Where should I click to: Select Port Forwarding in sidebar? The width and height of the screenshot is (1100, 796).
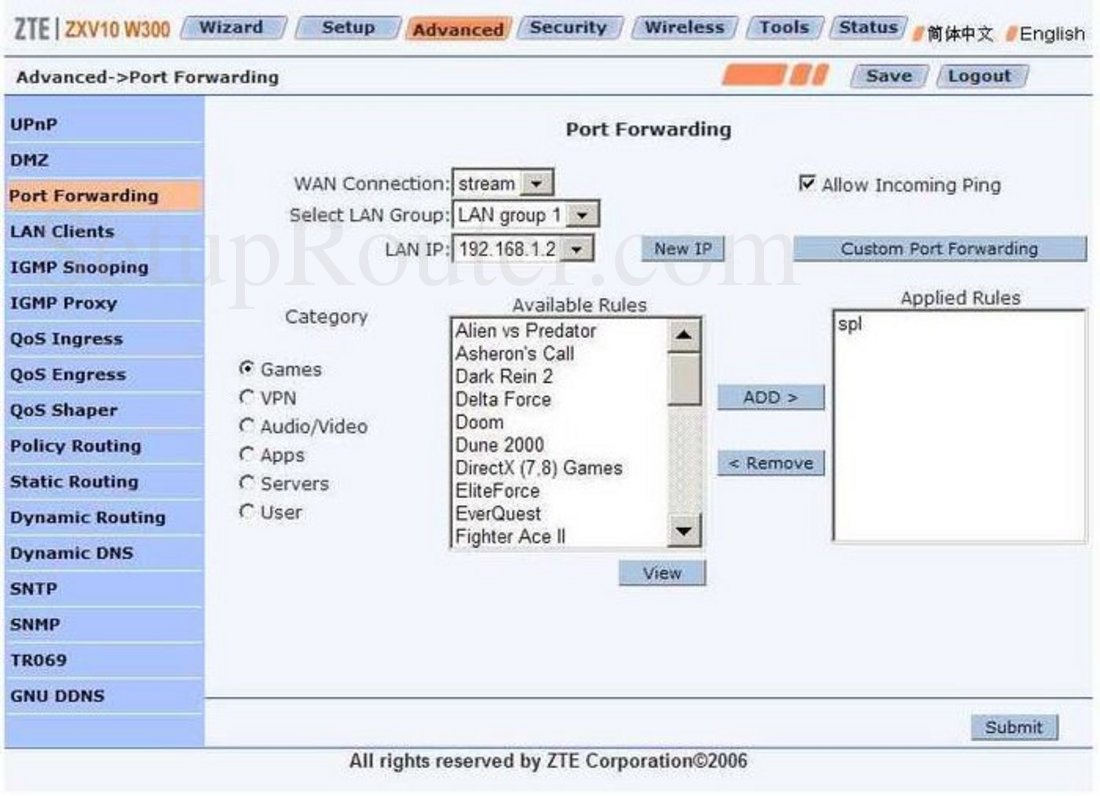point(104,196)
